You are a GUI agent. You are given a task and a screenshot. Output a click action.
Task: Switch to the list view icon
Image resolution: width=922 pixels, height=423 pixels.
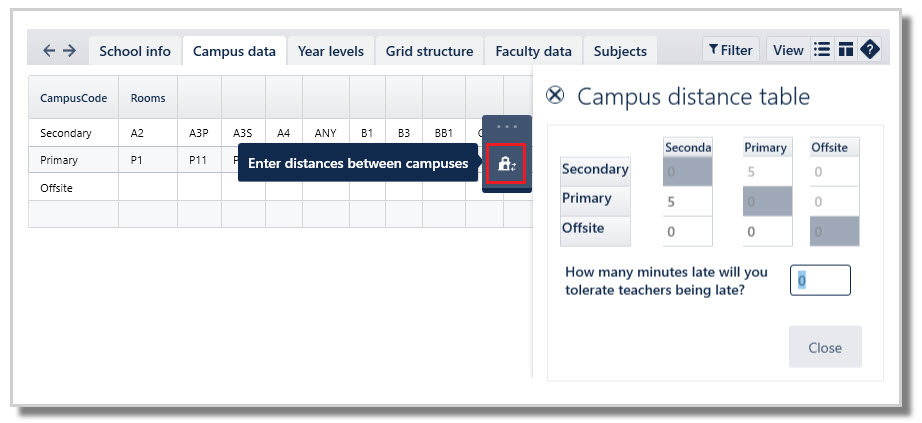coord(822,50)
